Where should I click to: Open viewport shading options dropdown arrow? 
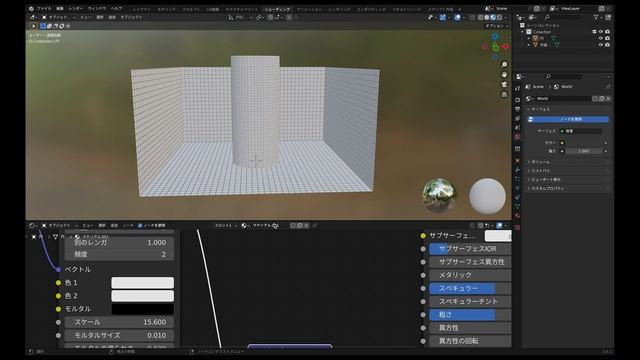click(506, 17)
